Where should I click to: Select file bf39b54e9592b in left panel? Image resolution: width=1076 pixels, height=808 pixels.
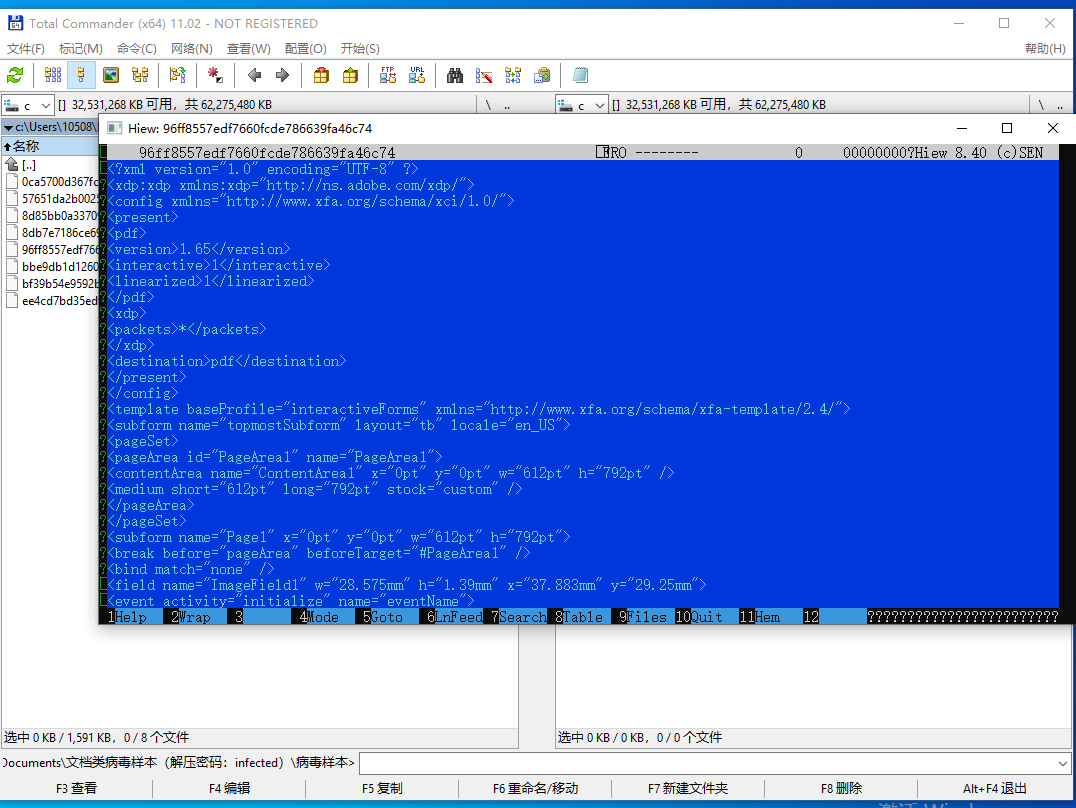pyautogui.click(x=52, y=284)
